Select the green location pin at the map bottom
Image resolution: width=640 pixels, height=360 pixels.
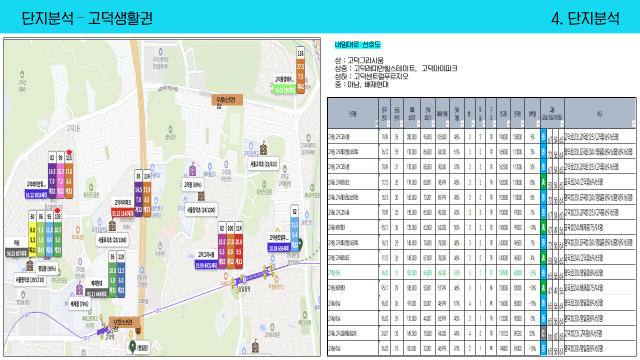132,347
